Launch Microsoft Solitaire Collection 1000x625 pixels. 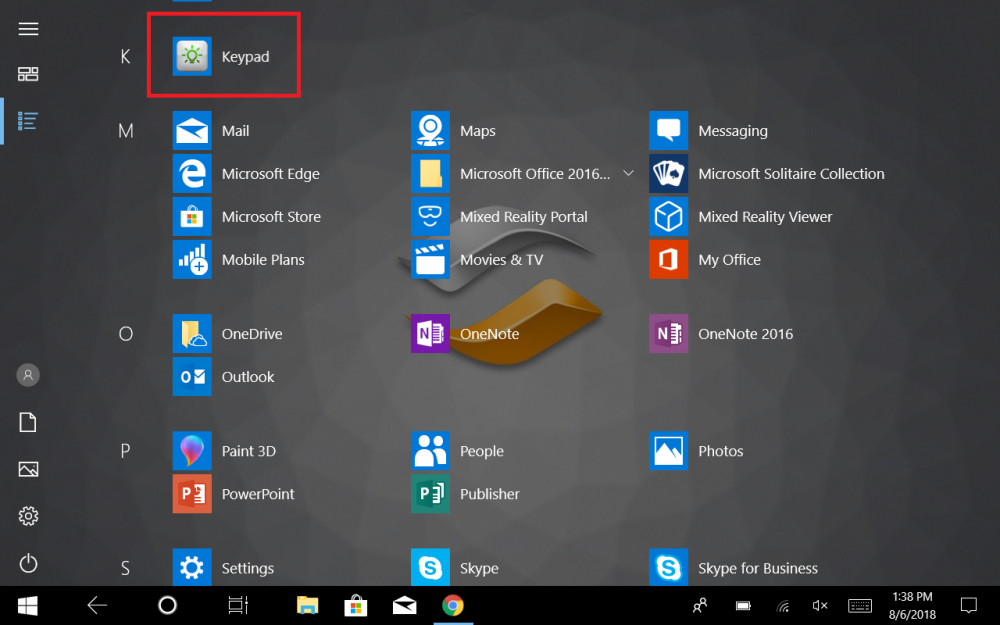click(x=766, y=174)
